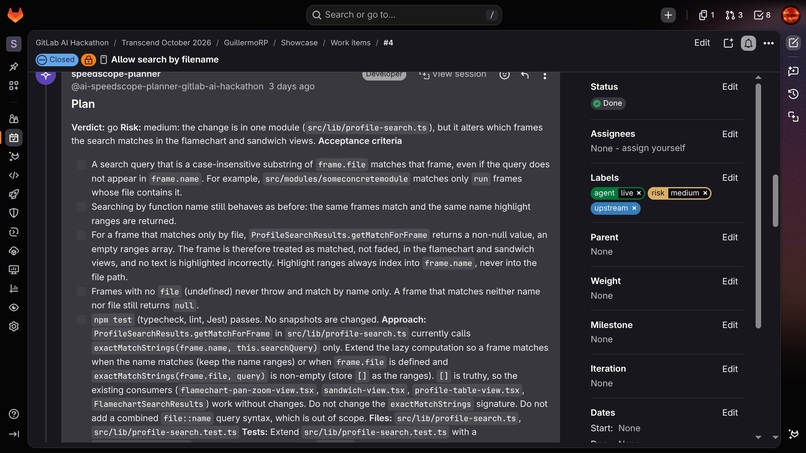Image resolution: width=806 pixels, height=453 pixels.
Task: Collapse the left sidebar with the arrow icon
Action: (x=14, y=434)
